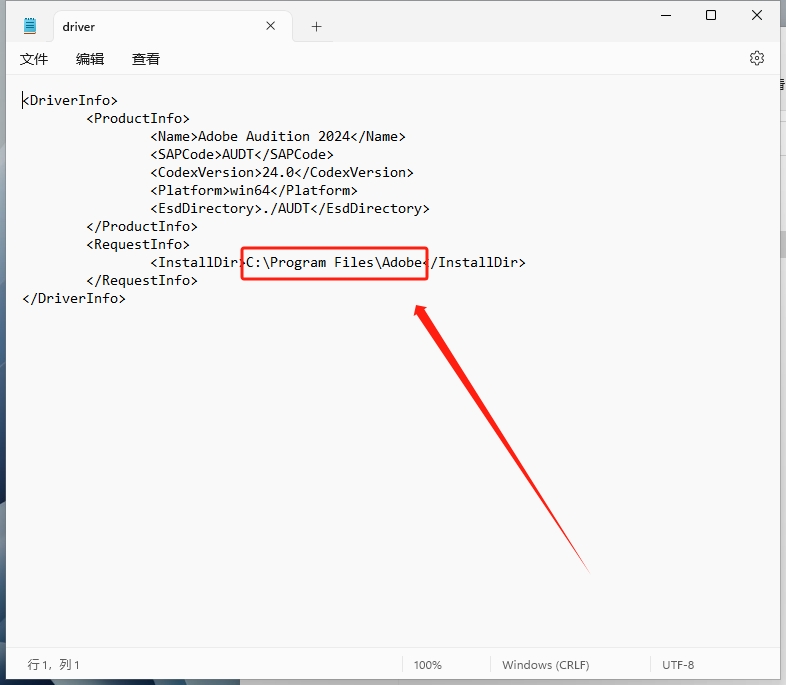The width and height of the screenshot is (786, 685).
Task: Click the Notepad app icon in title bar
Action: [30, 26]
